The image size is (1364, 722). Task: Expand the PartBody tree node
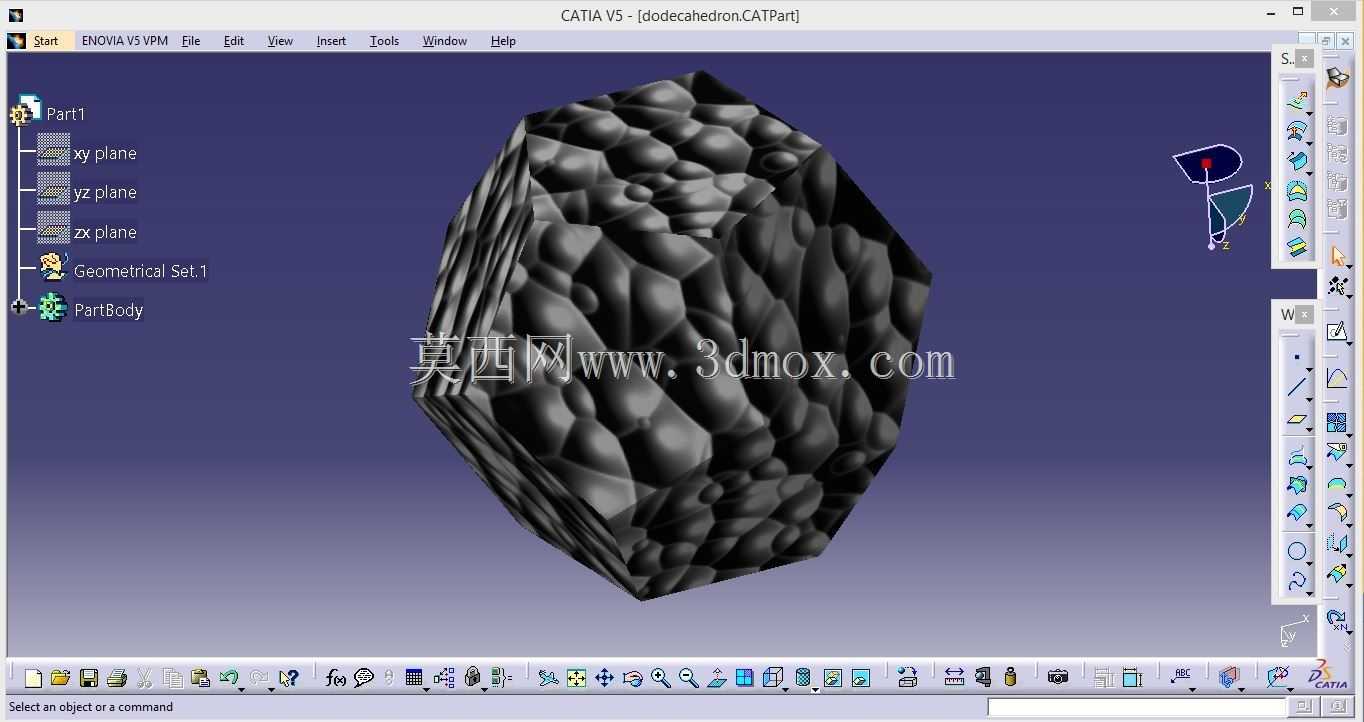pyautogui.click(x=19, y=307)
